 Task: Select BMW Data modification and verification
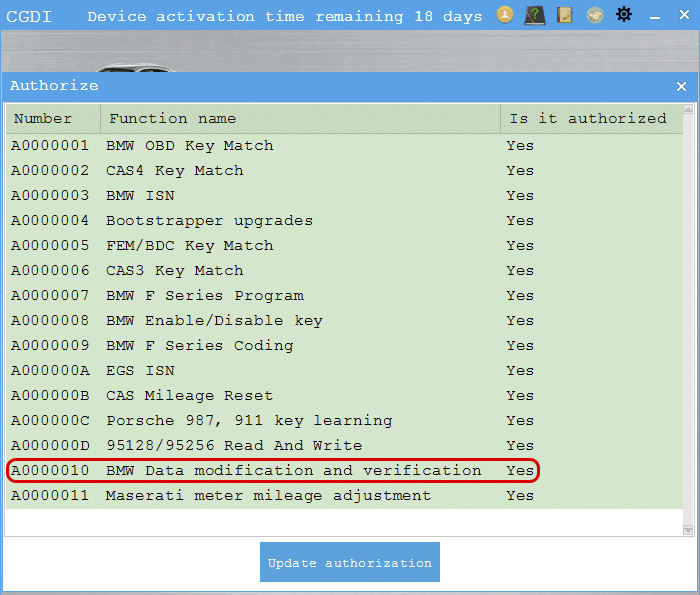click(294, 470)
